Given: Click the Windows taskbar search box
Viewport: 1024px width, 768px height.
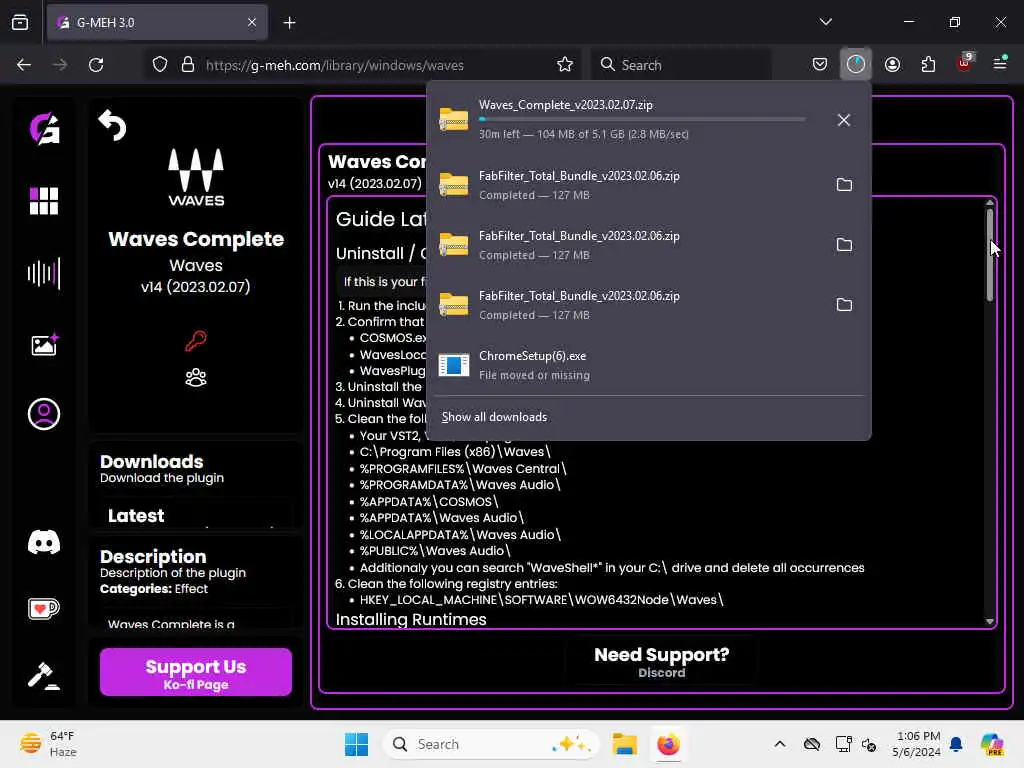Looking at the screenshot, I should 491,744.
